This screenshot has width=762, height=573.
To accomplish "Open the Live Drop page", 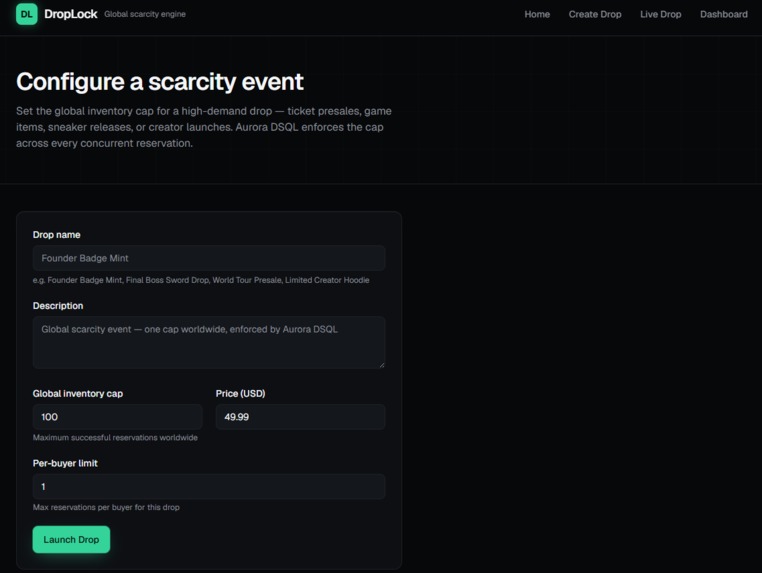I will tap(660, 14).
